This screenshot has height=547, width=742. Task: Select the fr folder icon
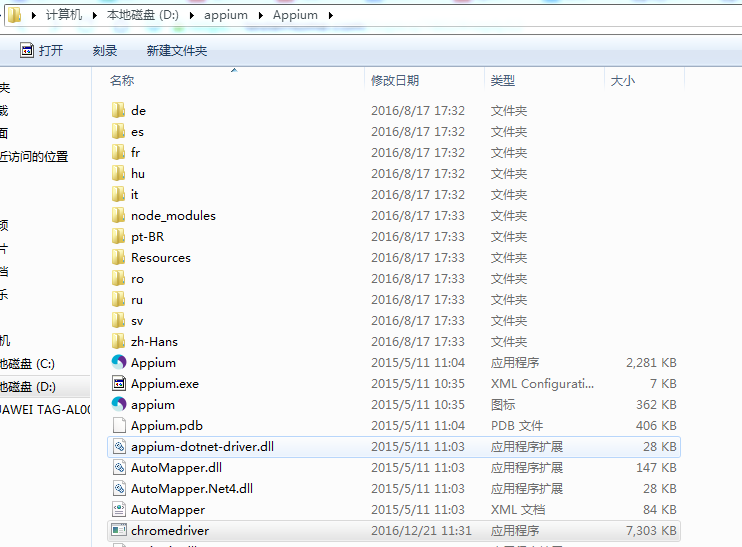pyautogui.click(x=118, y=152)
